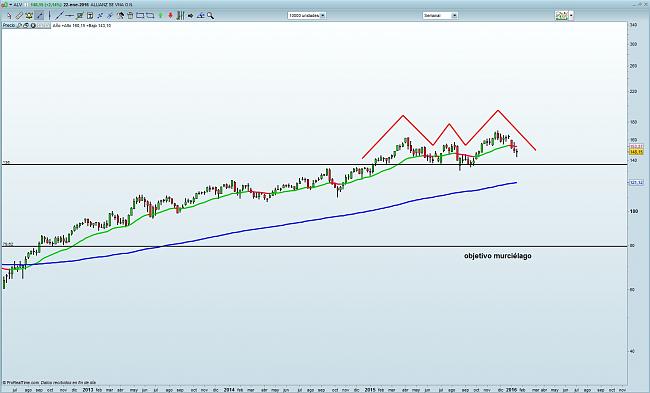650x393 pixels.
Task: Click the 2015 label on time axis
Action: [370, 390]
